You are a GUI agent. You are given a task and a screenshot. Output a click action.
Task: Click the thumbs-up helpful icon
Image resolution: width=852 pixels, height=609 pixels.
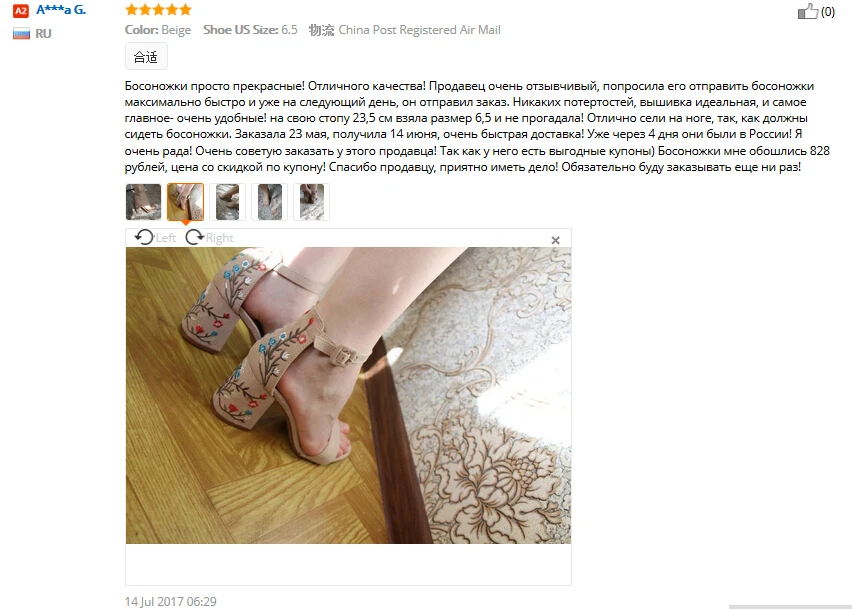tap(807, 11)
